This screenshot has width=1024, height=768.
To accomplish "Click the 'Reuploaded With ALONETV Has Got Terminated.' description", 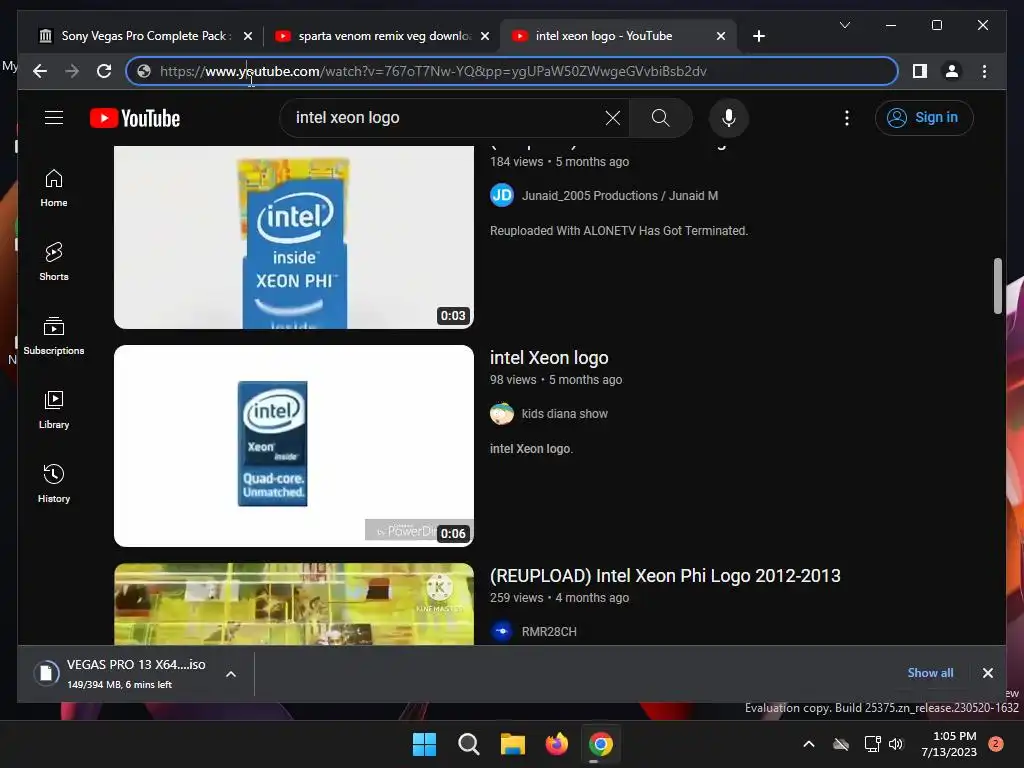I will click(619, 231).
